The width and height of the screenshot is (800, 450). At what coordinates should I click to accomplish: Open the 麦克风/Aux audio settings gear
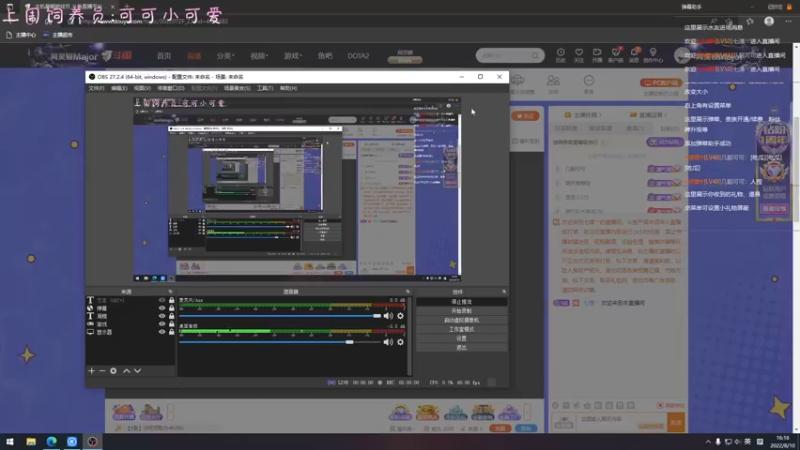[x=401, y=316]
